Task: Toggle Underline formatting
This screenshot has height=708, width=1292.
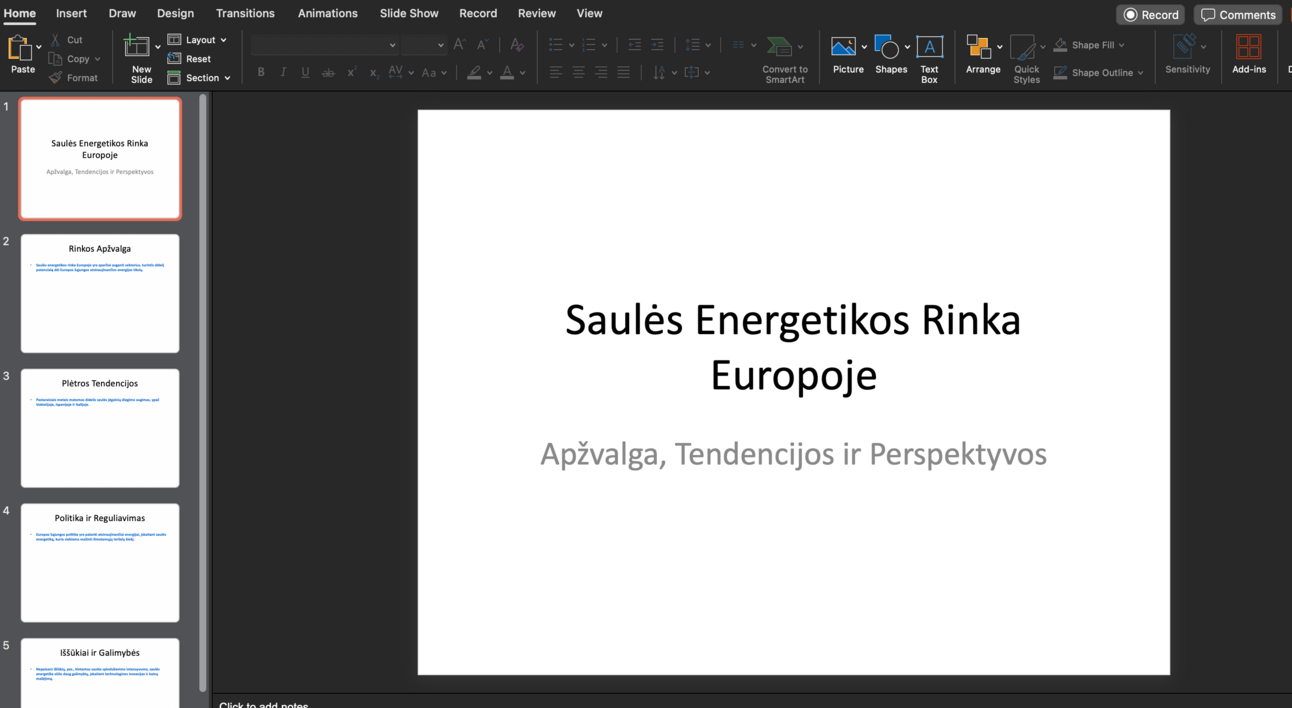Action: click(305, 72)
